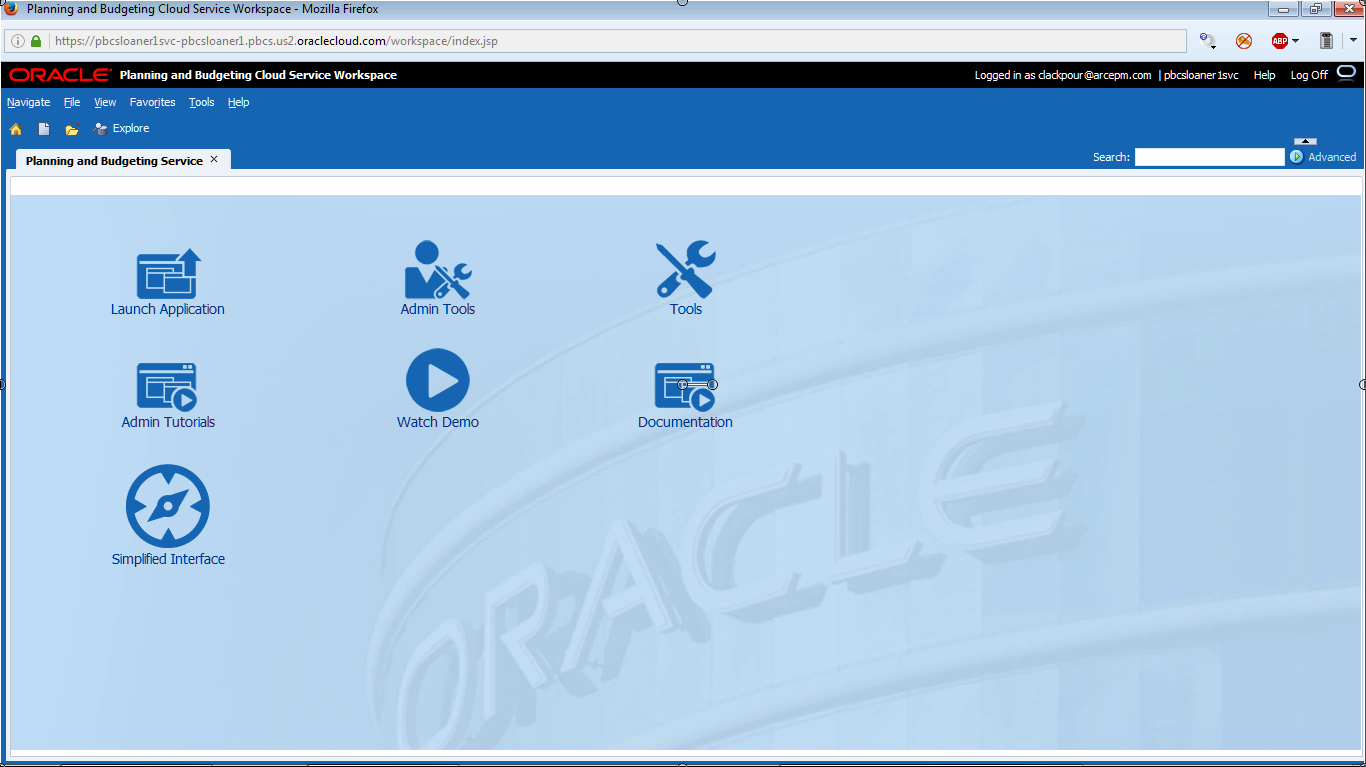This screenshot has width=1366, height=767.
Task: Open the View menu
Action: [105, 102]
